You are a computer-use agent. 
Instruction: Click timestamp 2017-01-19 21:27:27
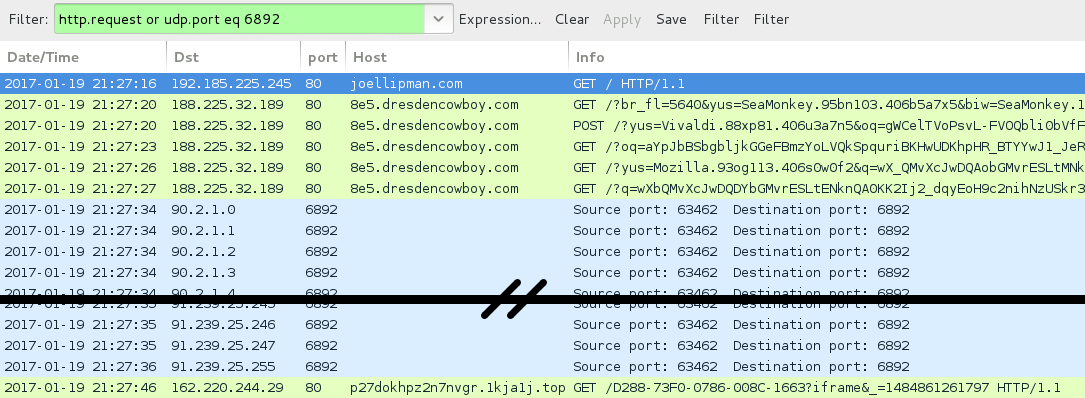[80, 188]
